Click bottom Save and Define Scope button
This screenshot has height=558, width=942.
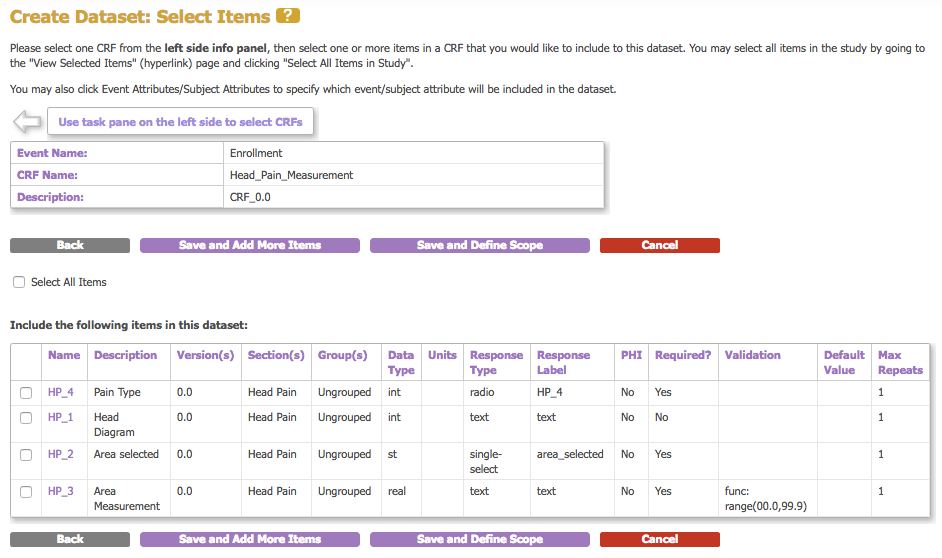coord(480,539)
